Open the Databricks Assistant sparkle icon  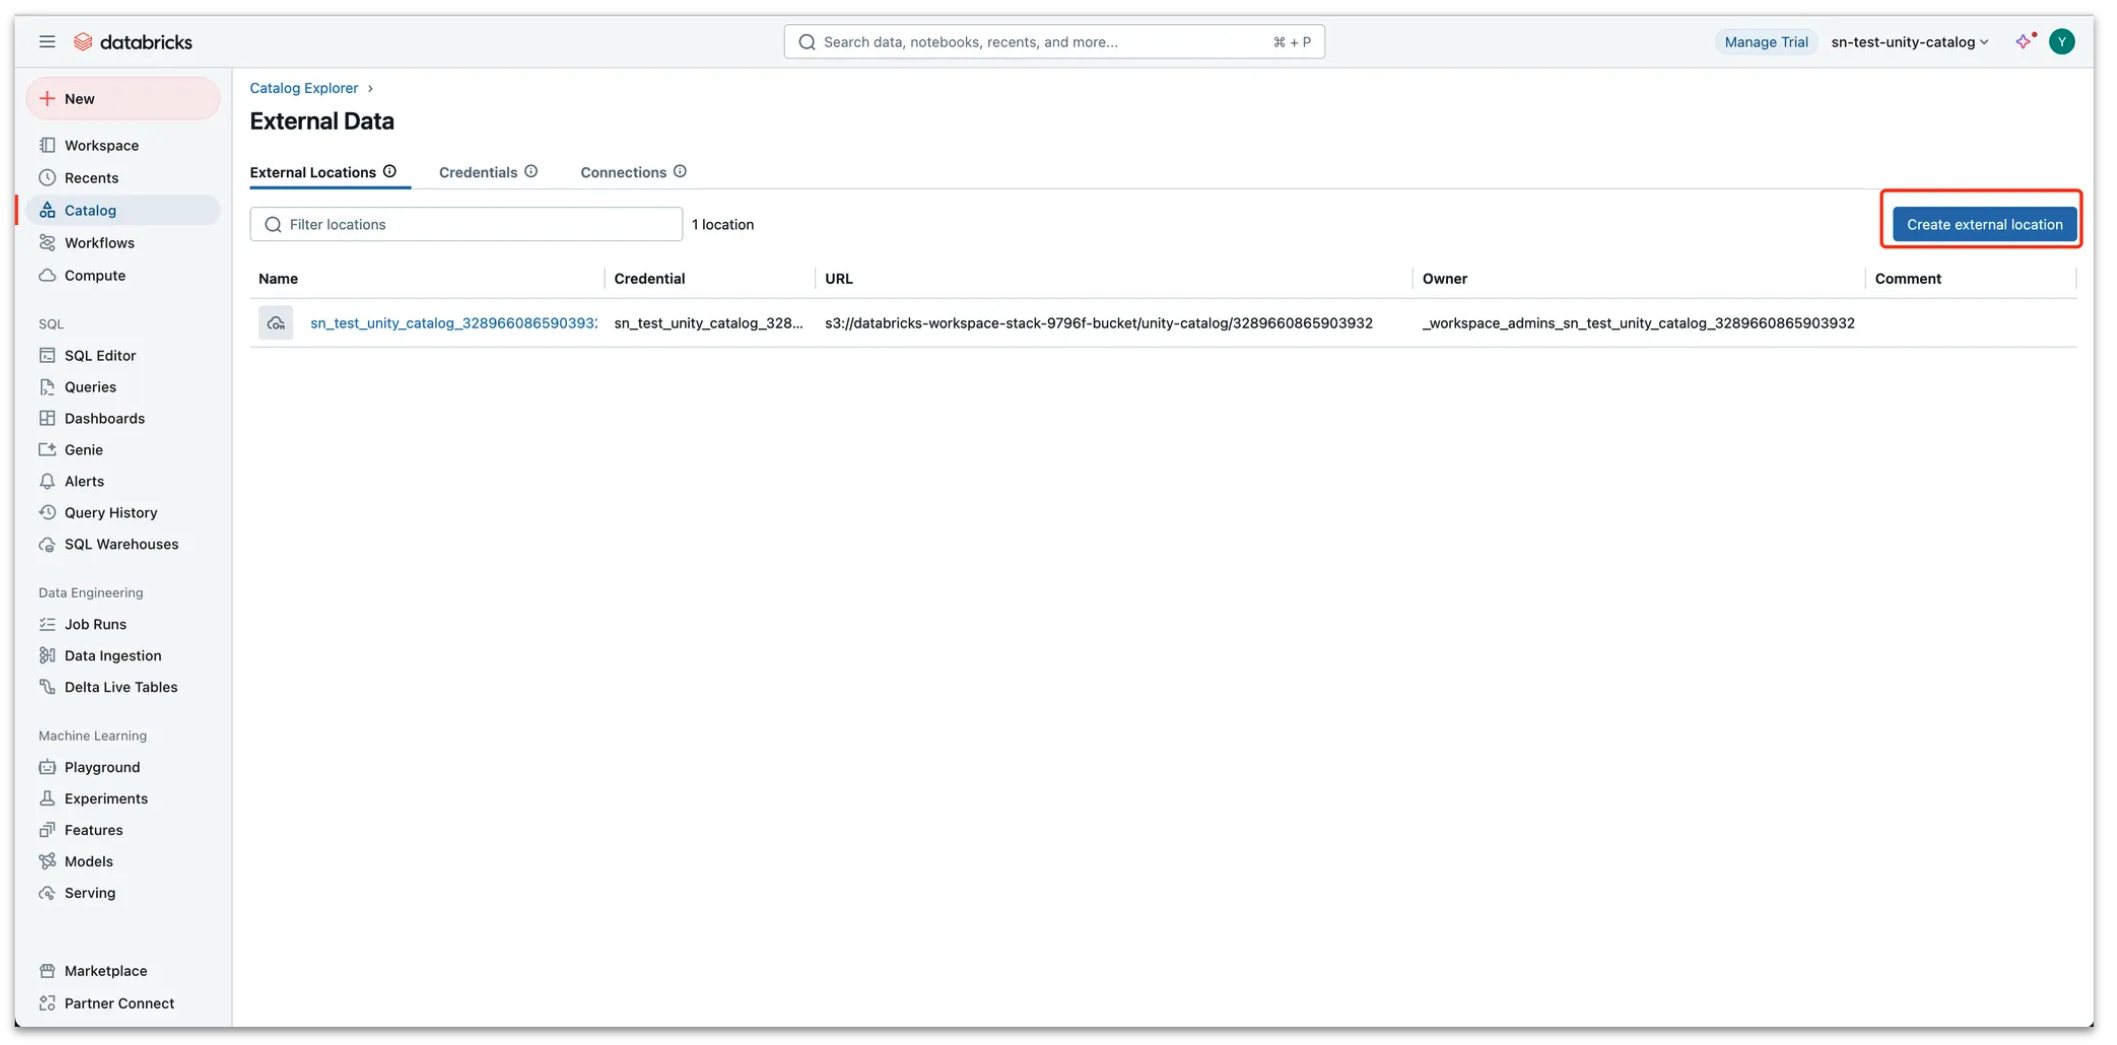click(x=2022, y=41)
